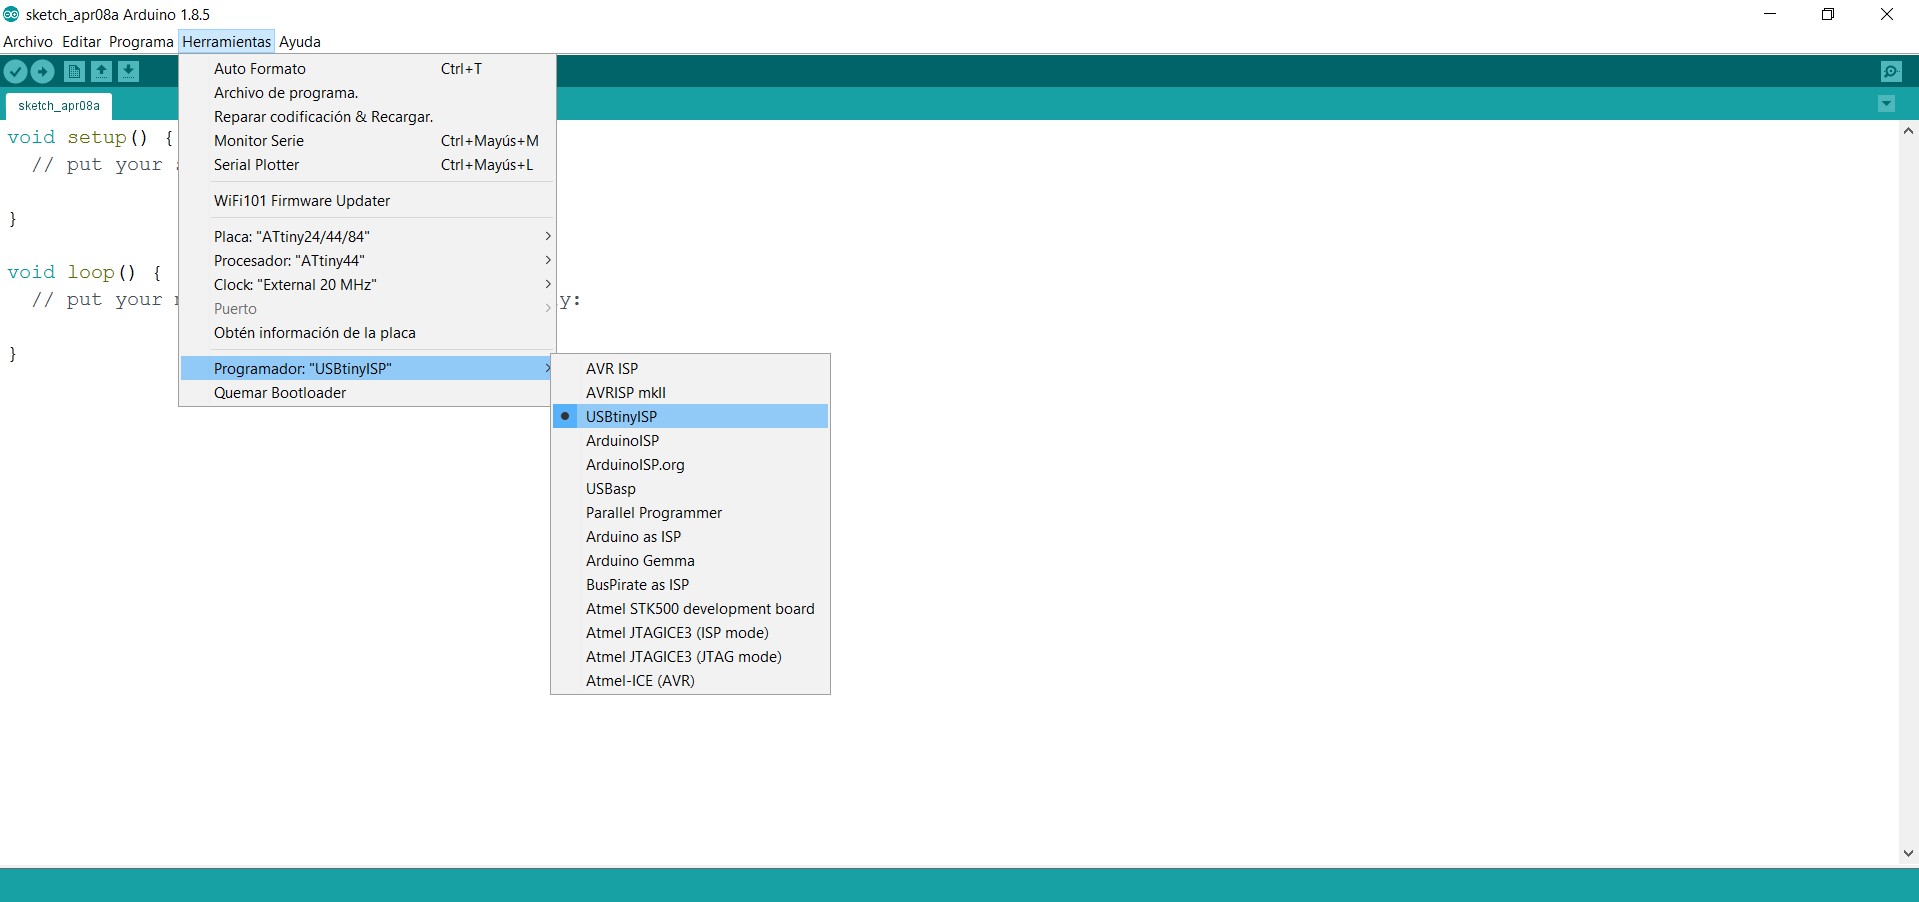Click the void loop() code line
This screenshot has width=1919, height=902.
point(84,272)
